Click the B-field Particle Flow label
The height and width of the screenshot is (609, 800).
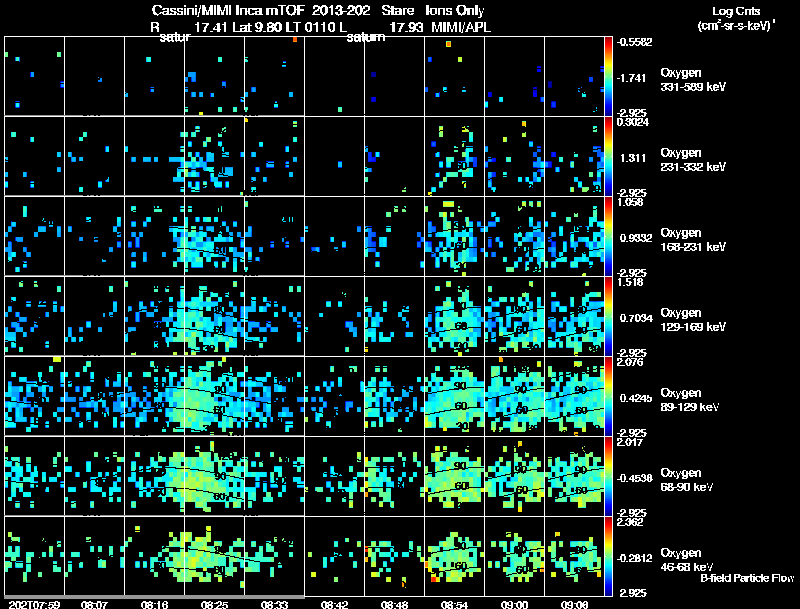pyautogui.click(x=747, y=578)
